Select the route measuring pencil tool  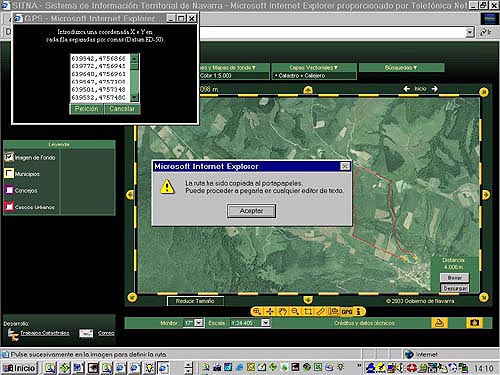tap(320, 311)
